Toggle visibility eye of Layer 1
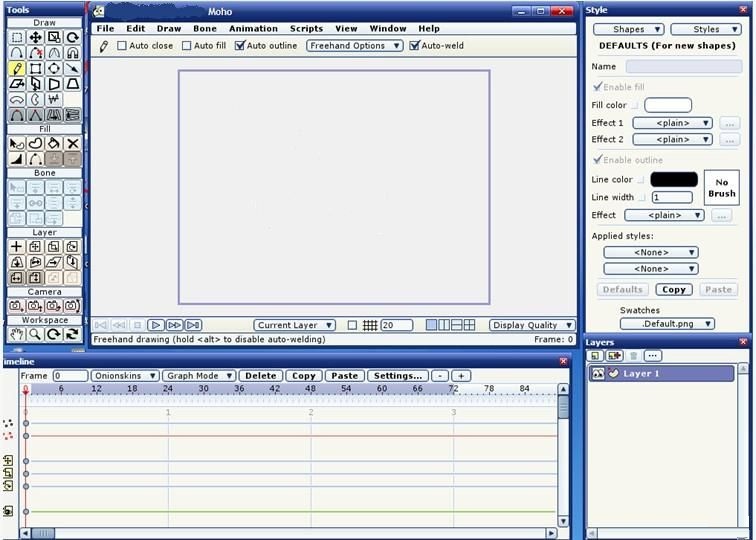The width and height of the screenshot is (756, 540). coord(598,373)
